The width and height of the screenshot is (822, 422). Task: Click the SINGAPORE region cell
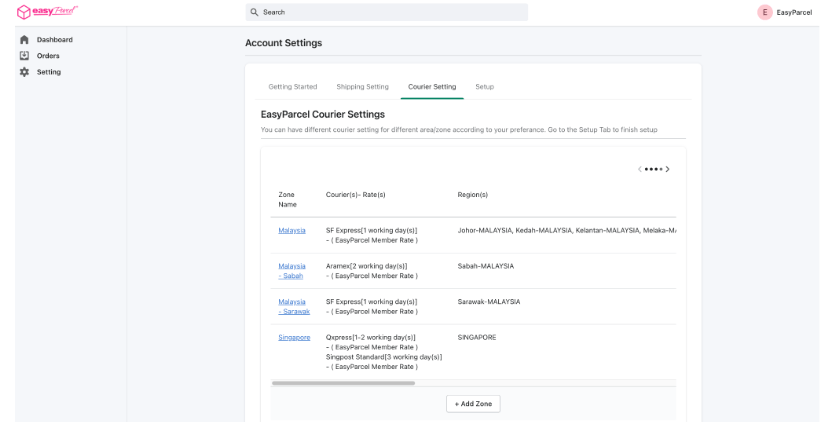point(477,338)
